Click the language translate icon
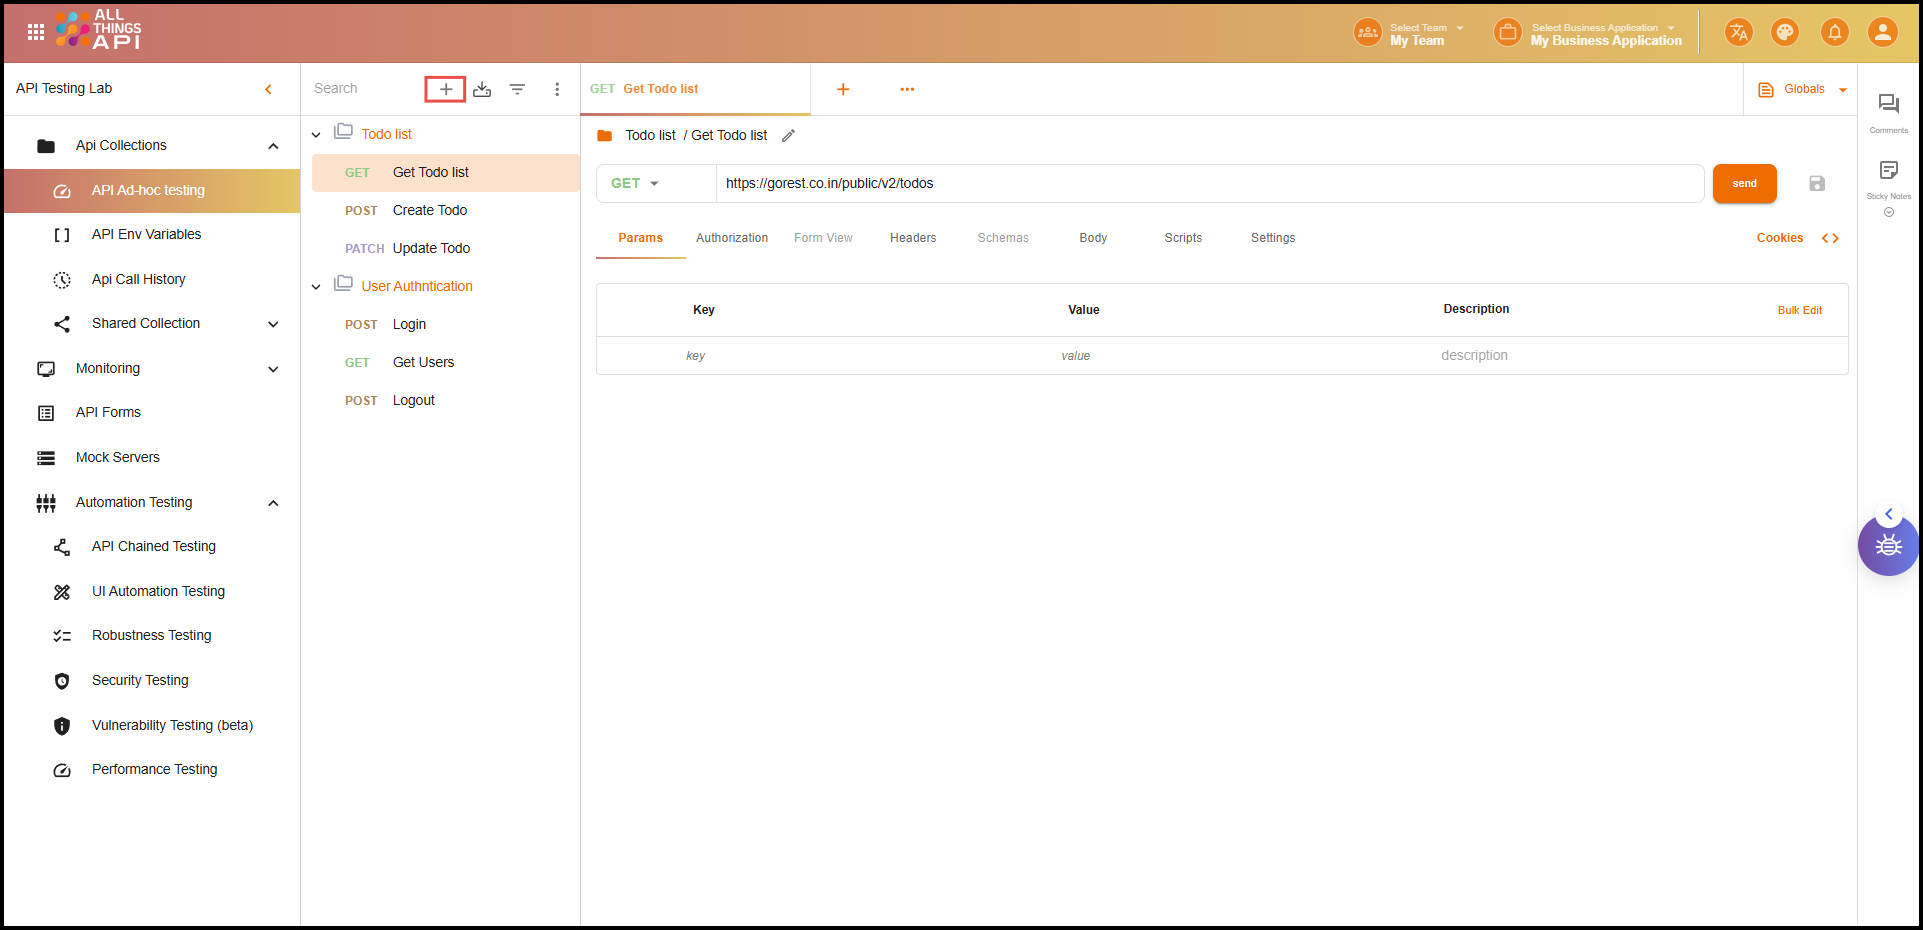Screen dimensions: 1923x930 click(1738, 33)
